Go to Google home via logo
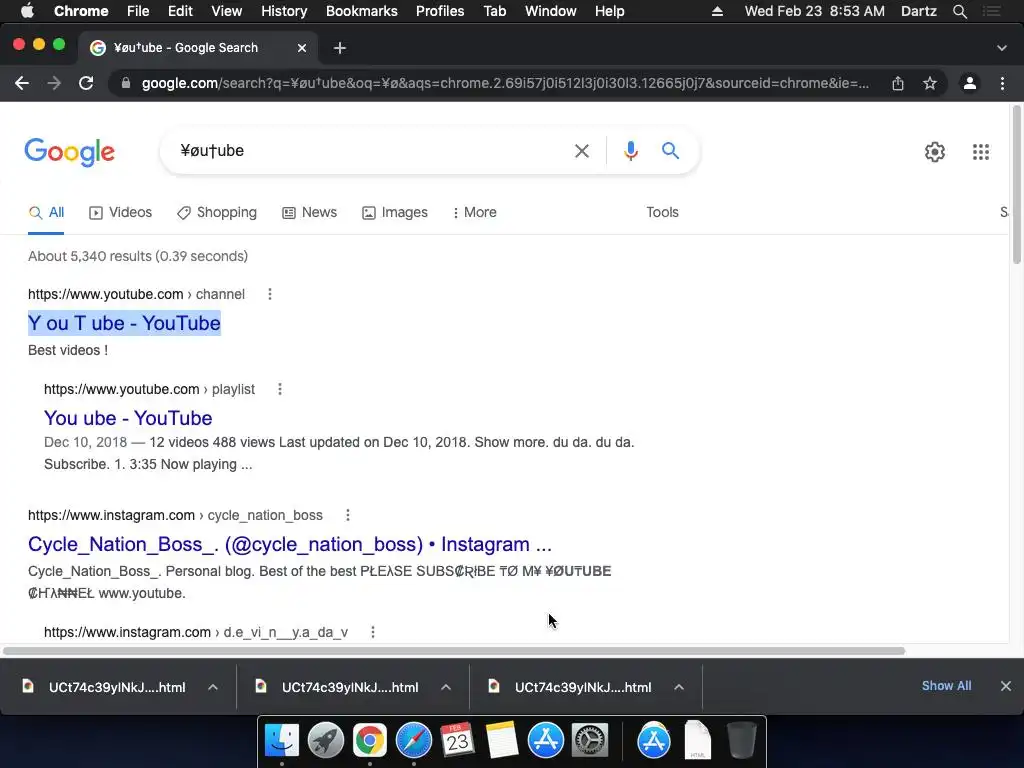The width and height of the screenshot is (1024, 768). tap(70, 152)
